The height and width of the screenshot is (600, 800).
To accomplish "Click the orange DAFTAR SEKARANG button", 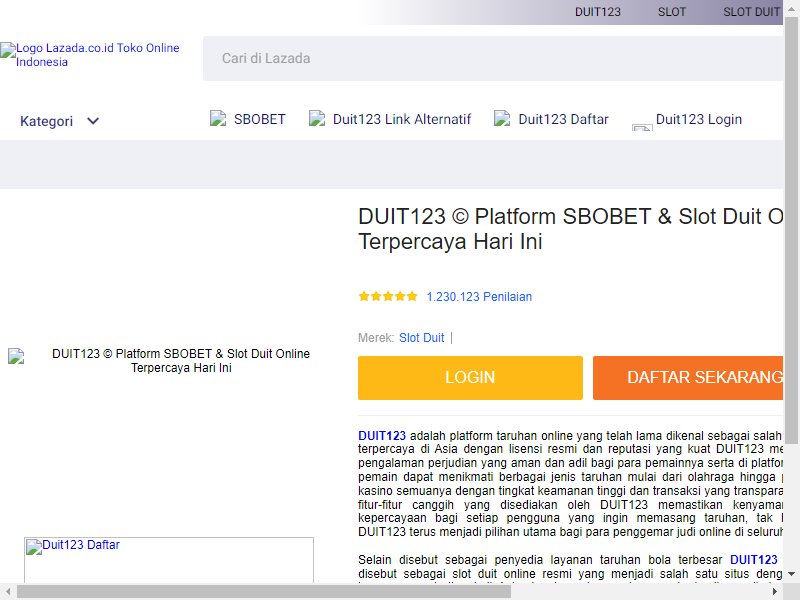I will 688,378.
